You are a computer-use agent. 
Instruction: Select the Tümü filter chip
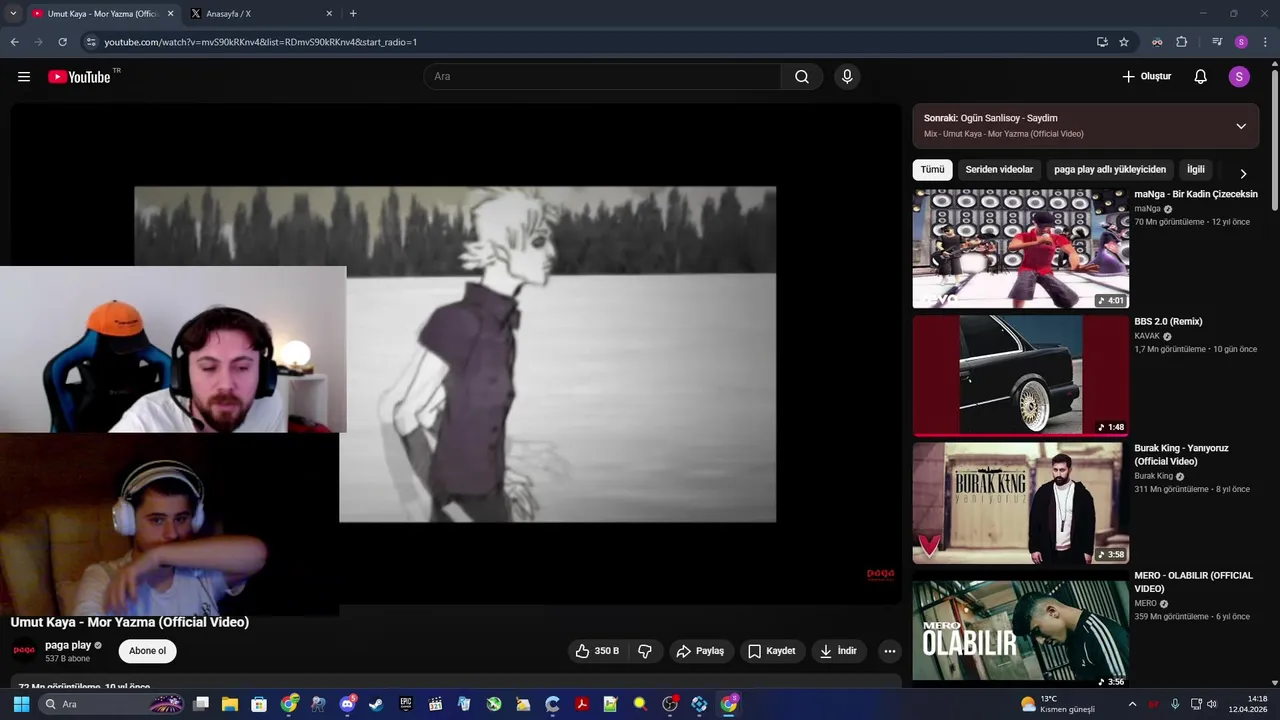932,170
